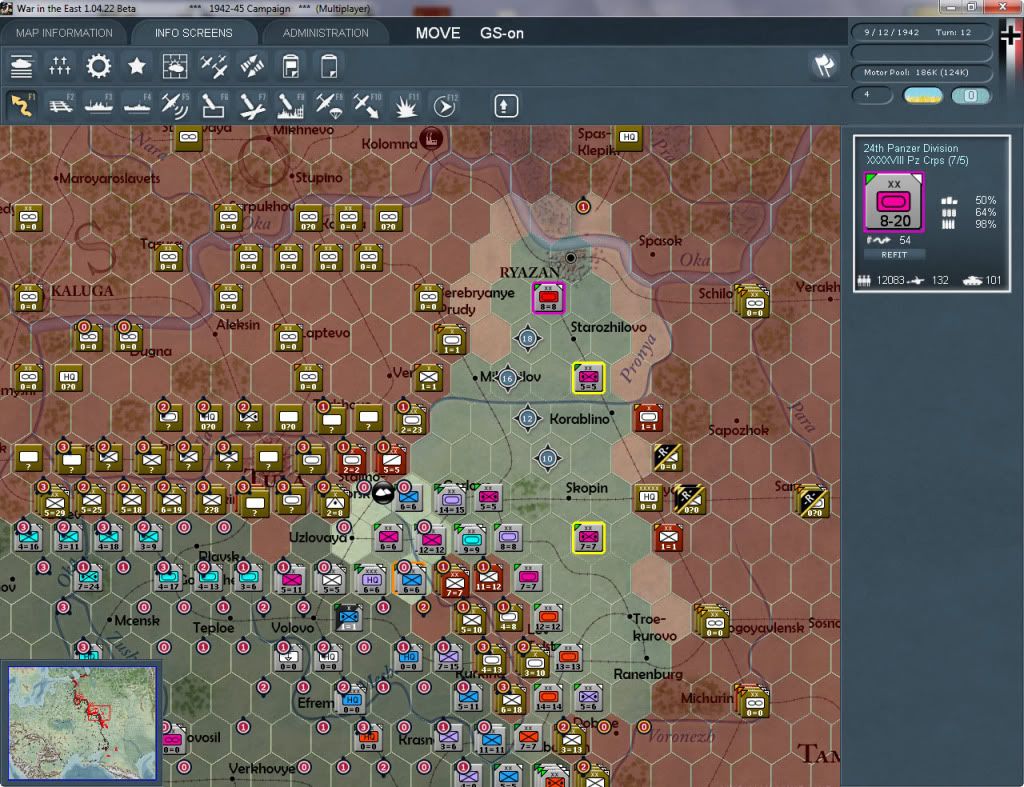Viewport: 1024px width, 787px height.
Task: Select the 2=23 unit counter
Action: click(411, 419)
